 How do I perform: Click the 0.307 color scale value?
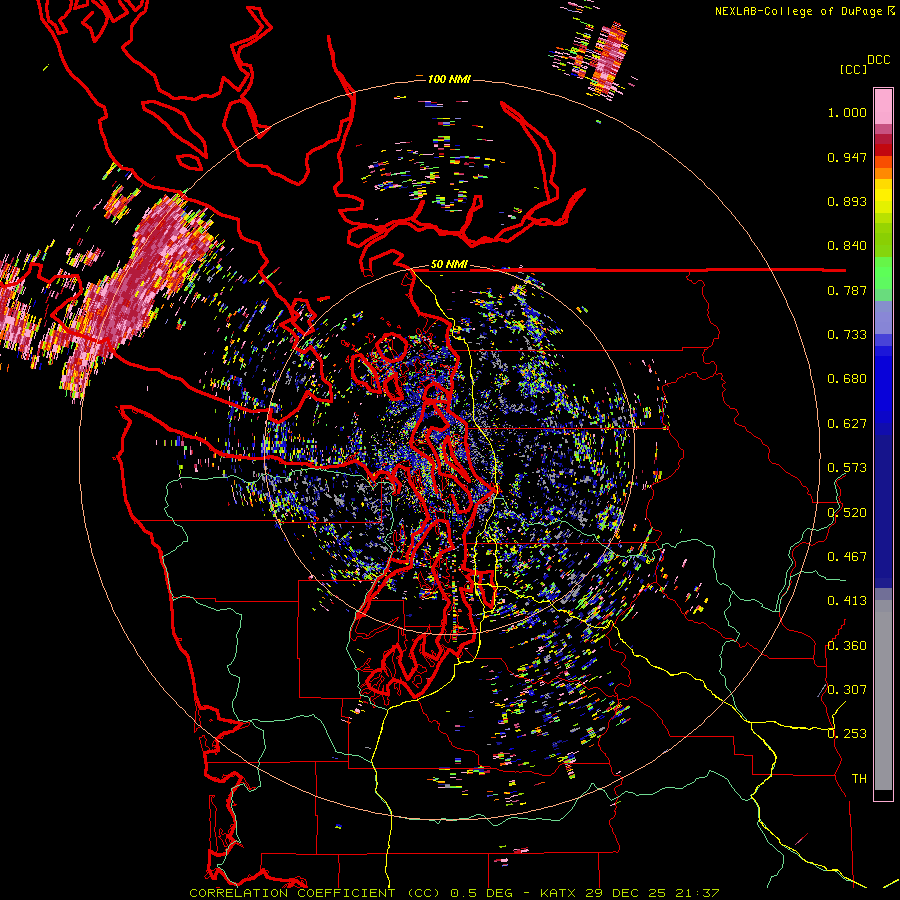point(847,690)
